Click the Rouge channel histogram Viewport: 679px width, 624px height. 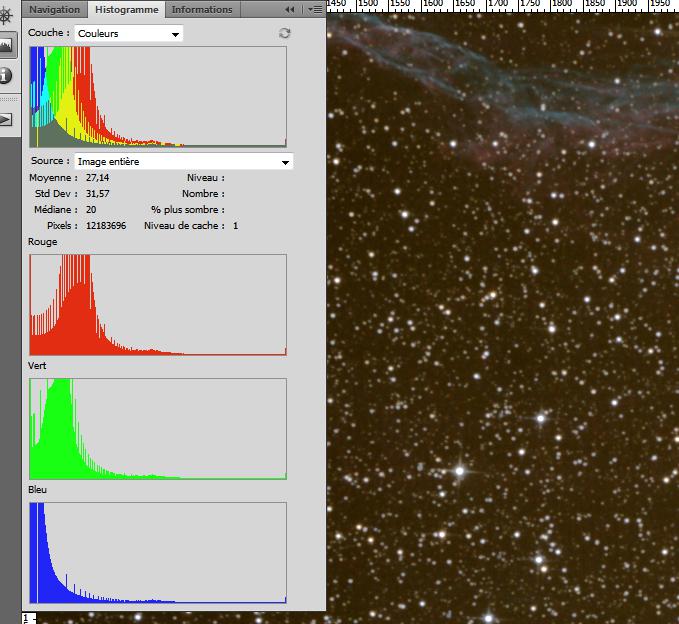pos(158,305)
